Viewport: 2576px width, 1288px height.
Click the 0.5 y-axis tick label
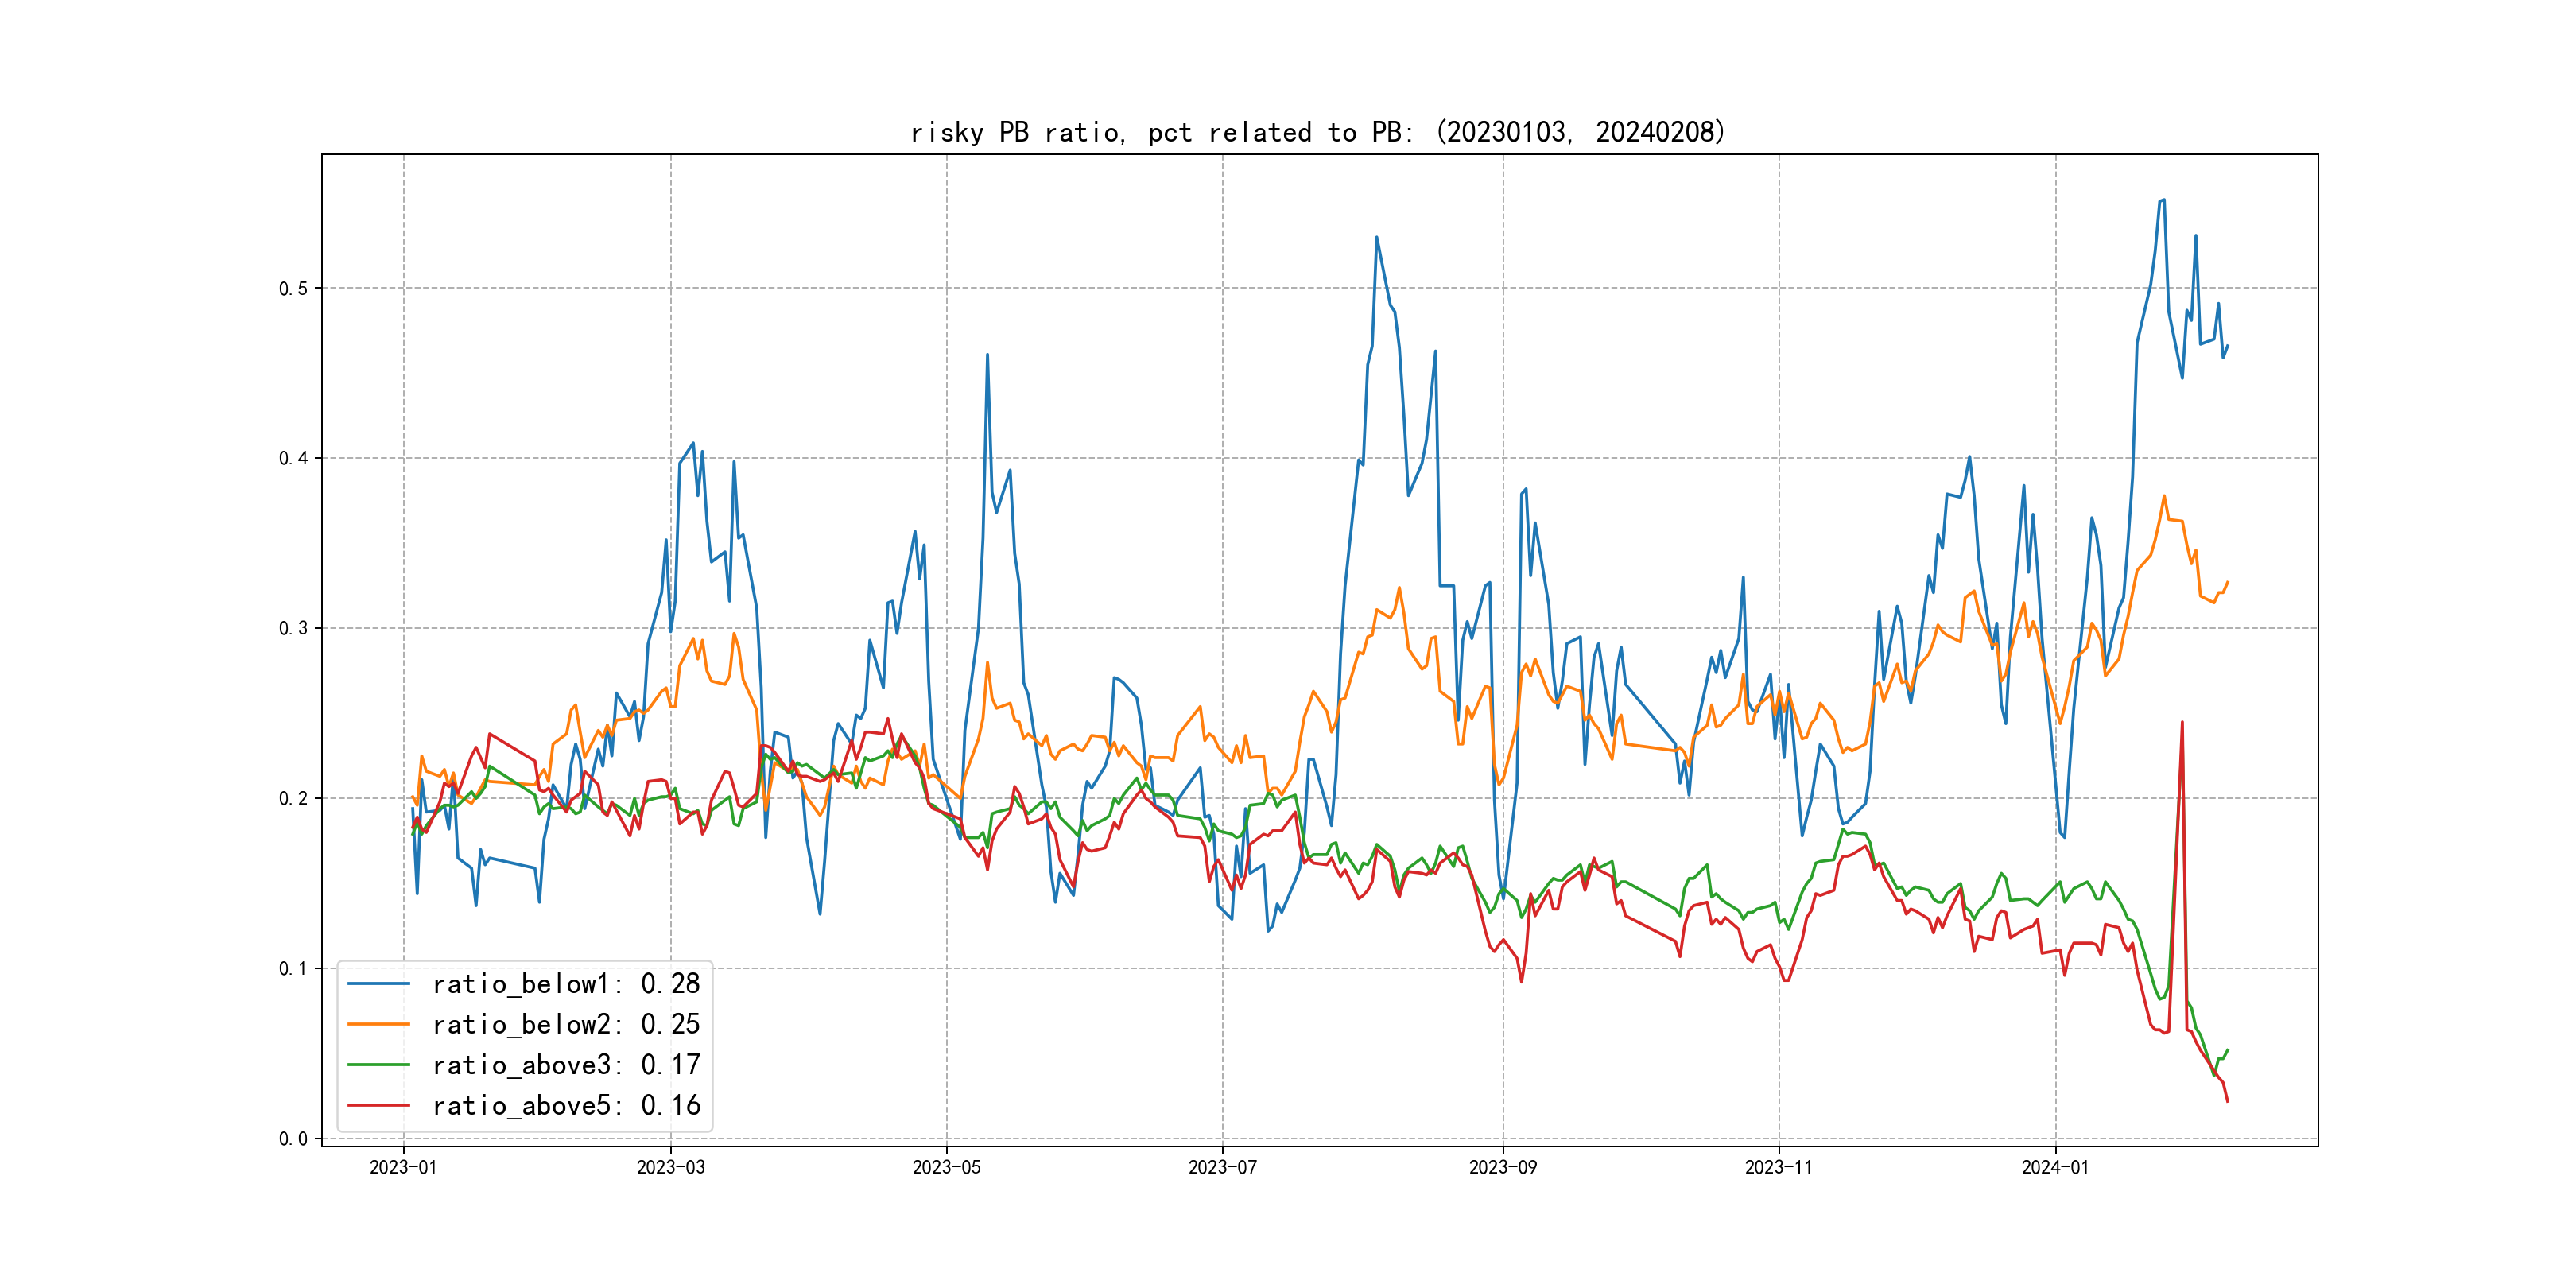(x=293, y=289)
